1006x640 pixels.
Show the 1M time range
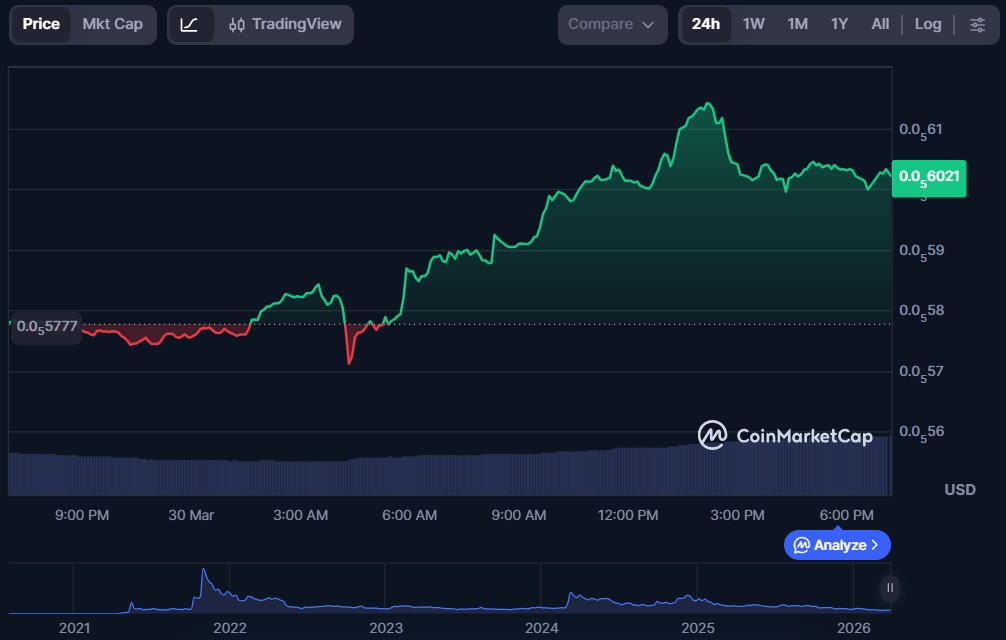[x=797, y=24]
